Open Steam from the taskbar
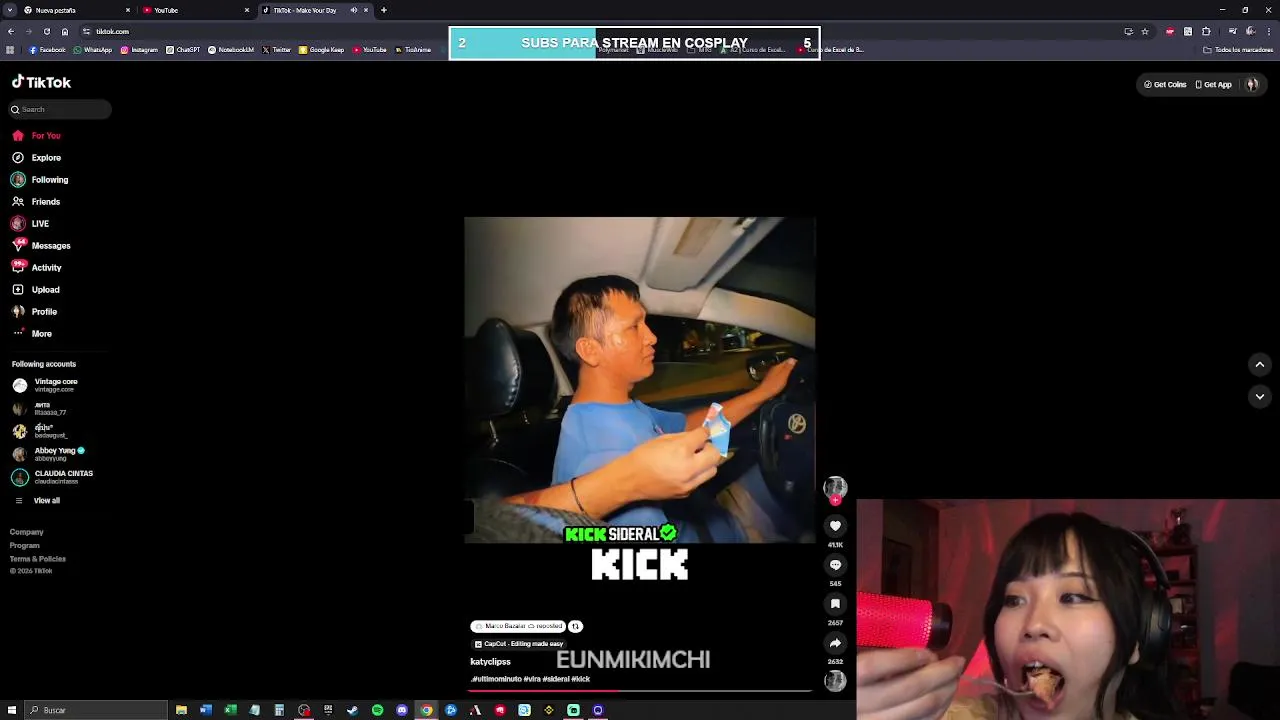This screenshot has width=1280, height=720. point(352,710)
